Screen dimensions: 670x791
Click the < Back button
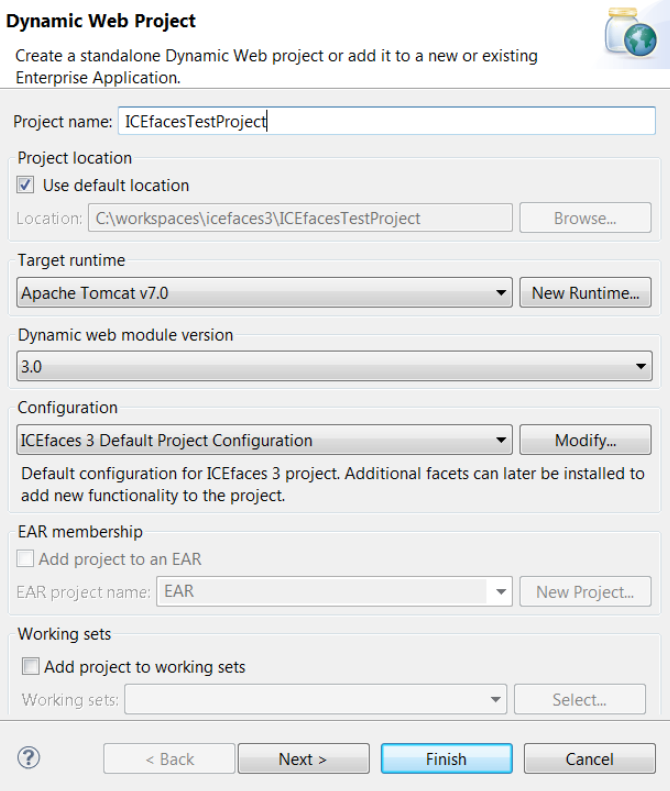pos(169,759)
